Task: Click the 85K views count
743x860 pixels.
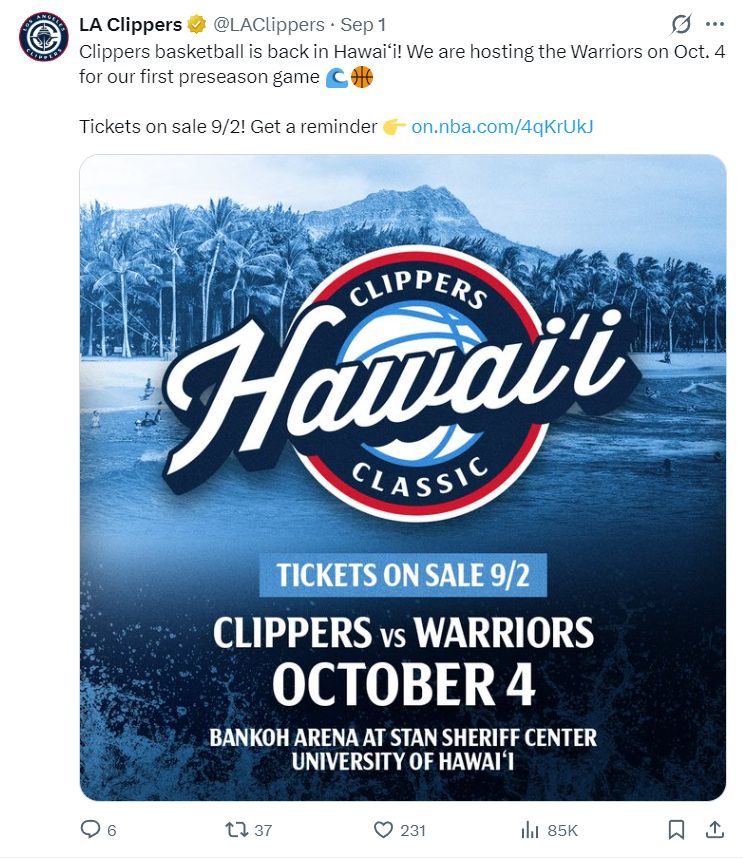Action: [563, 830]
